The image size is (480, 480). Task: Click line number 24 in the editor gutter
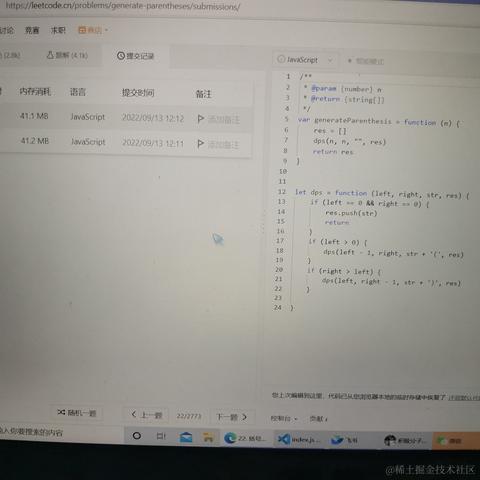[278, 307]
